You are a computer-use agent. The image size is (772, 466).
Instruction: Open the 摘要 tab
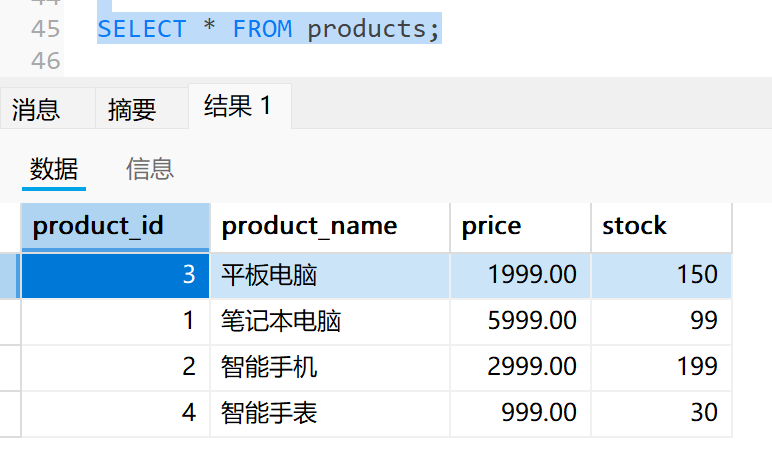132,108
